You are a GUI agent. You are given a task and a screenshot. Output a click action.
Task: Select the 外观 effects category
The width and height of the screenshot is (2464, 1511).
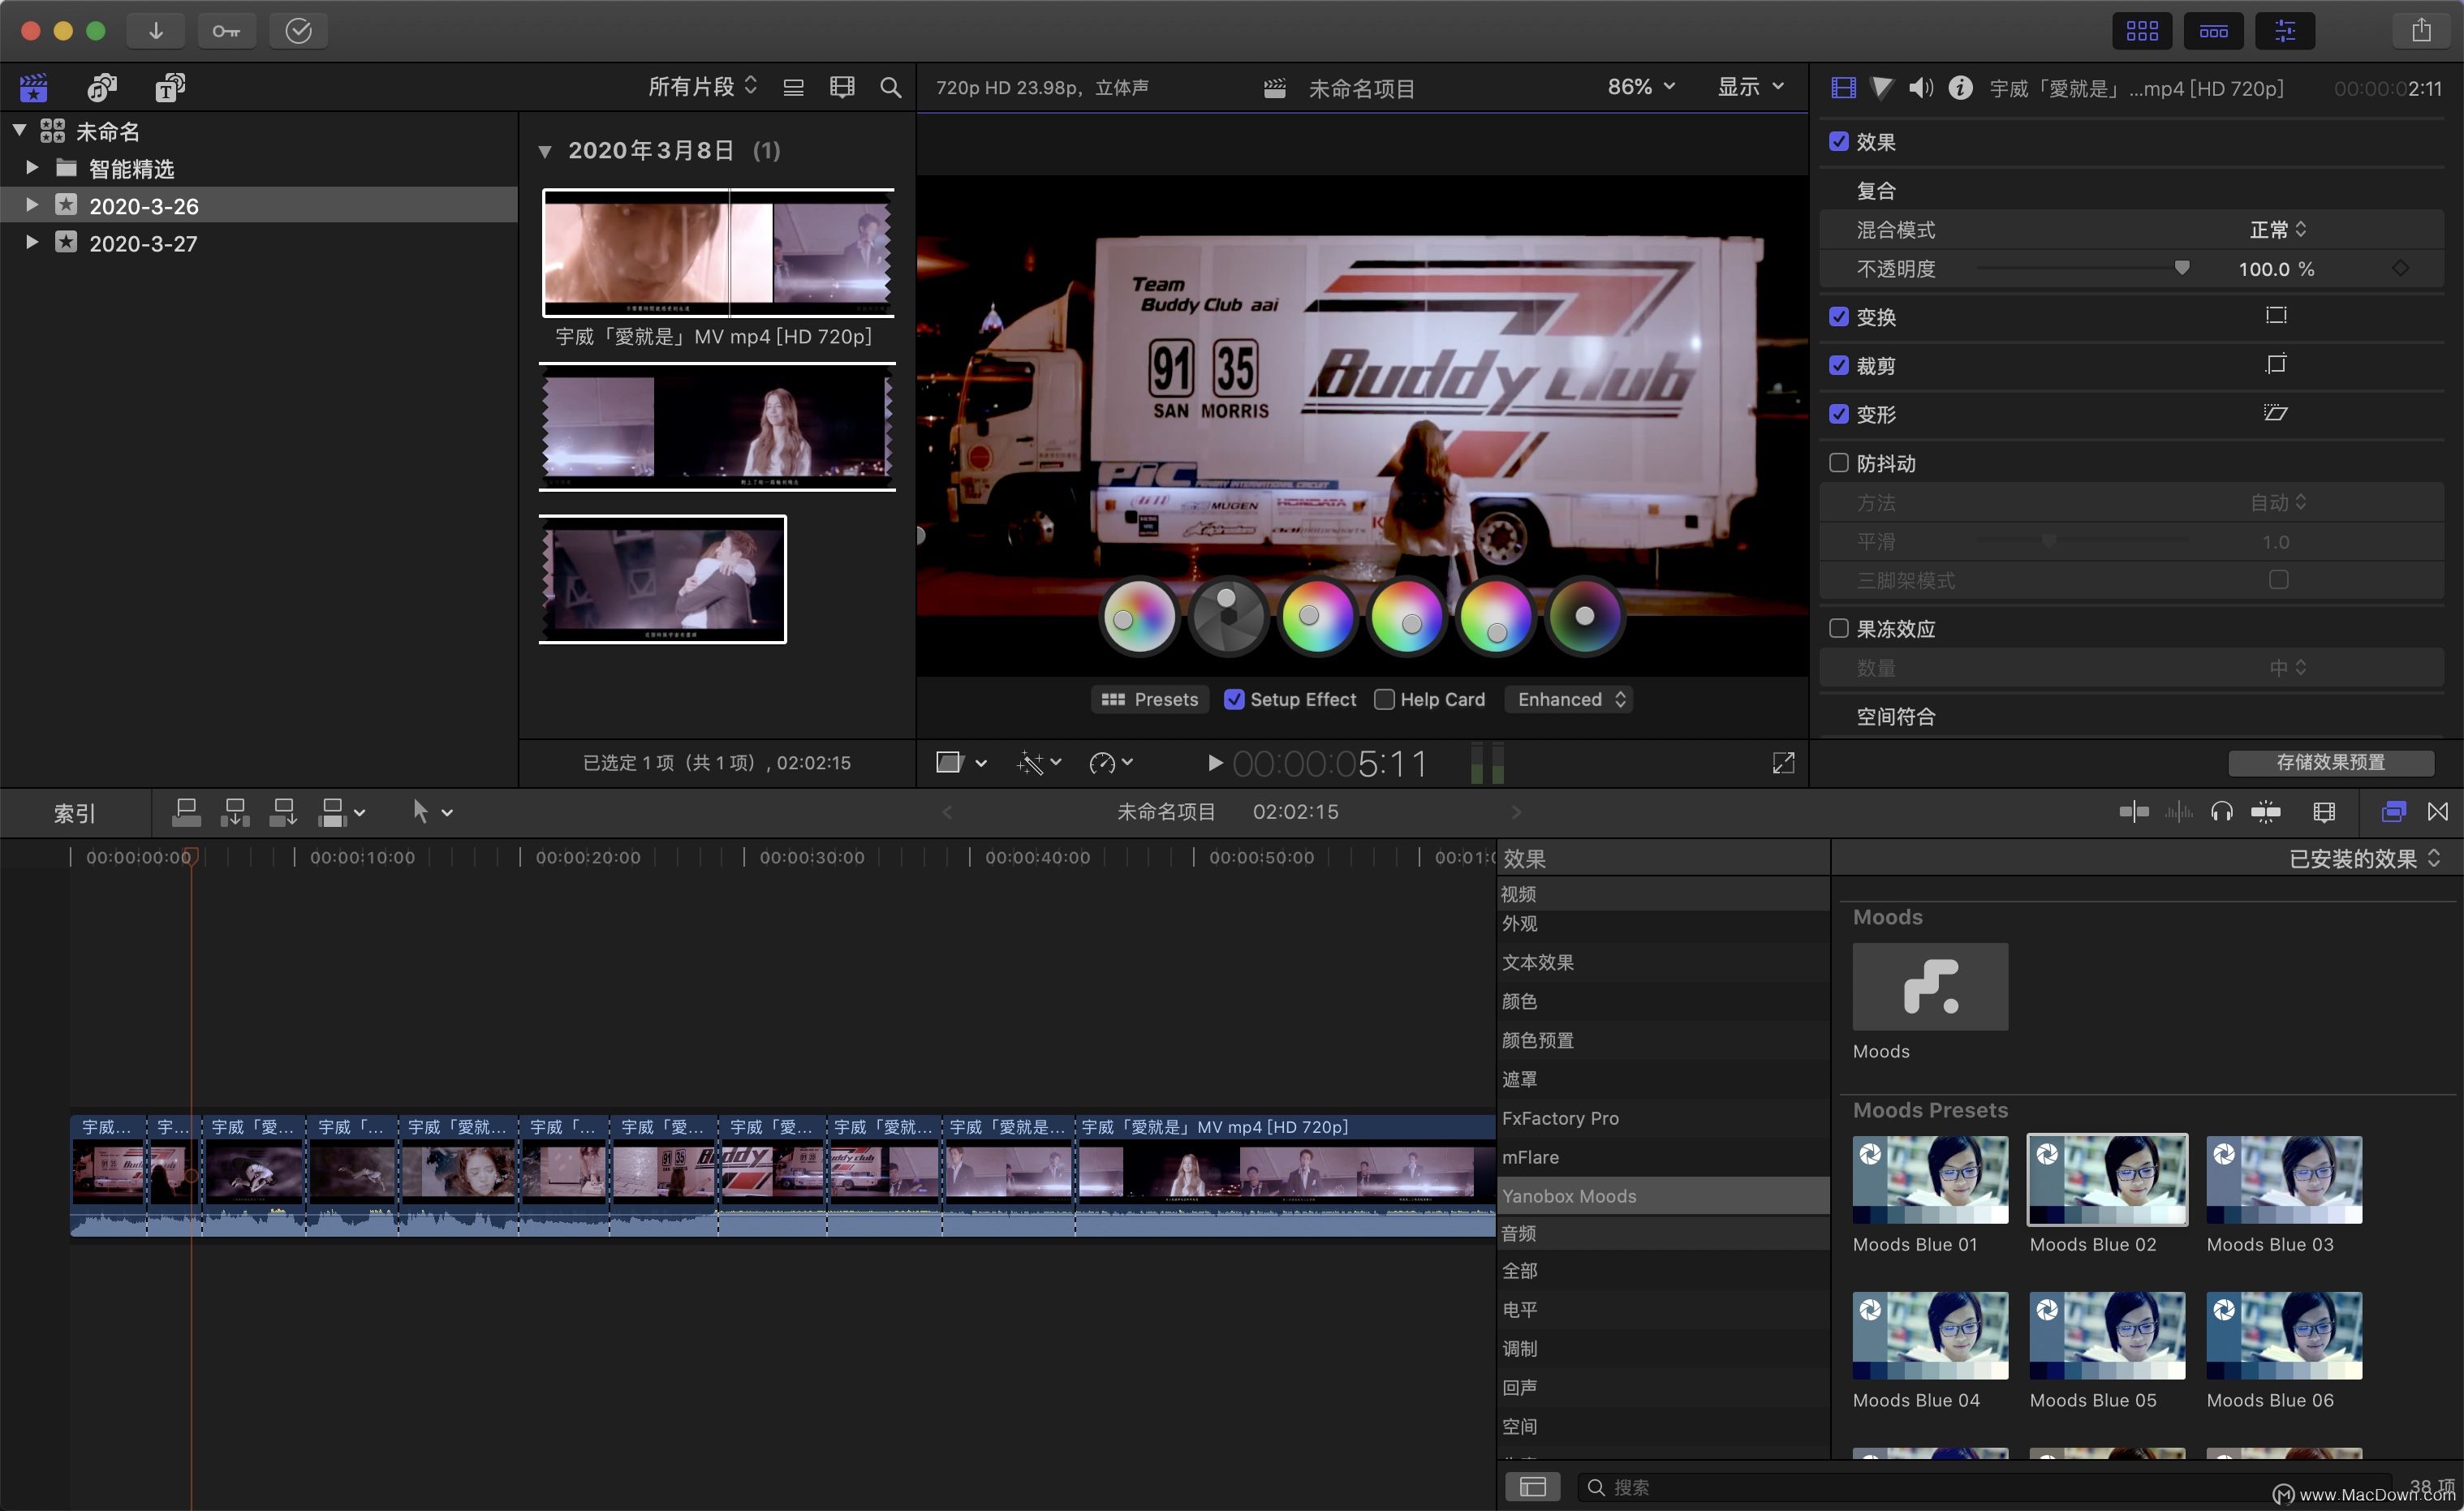pos(1663,924)
